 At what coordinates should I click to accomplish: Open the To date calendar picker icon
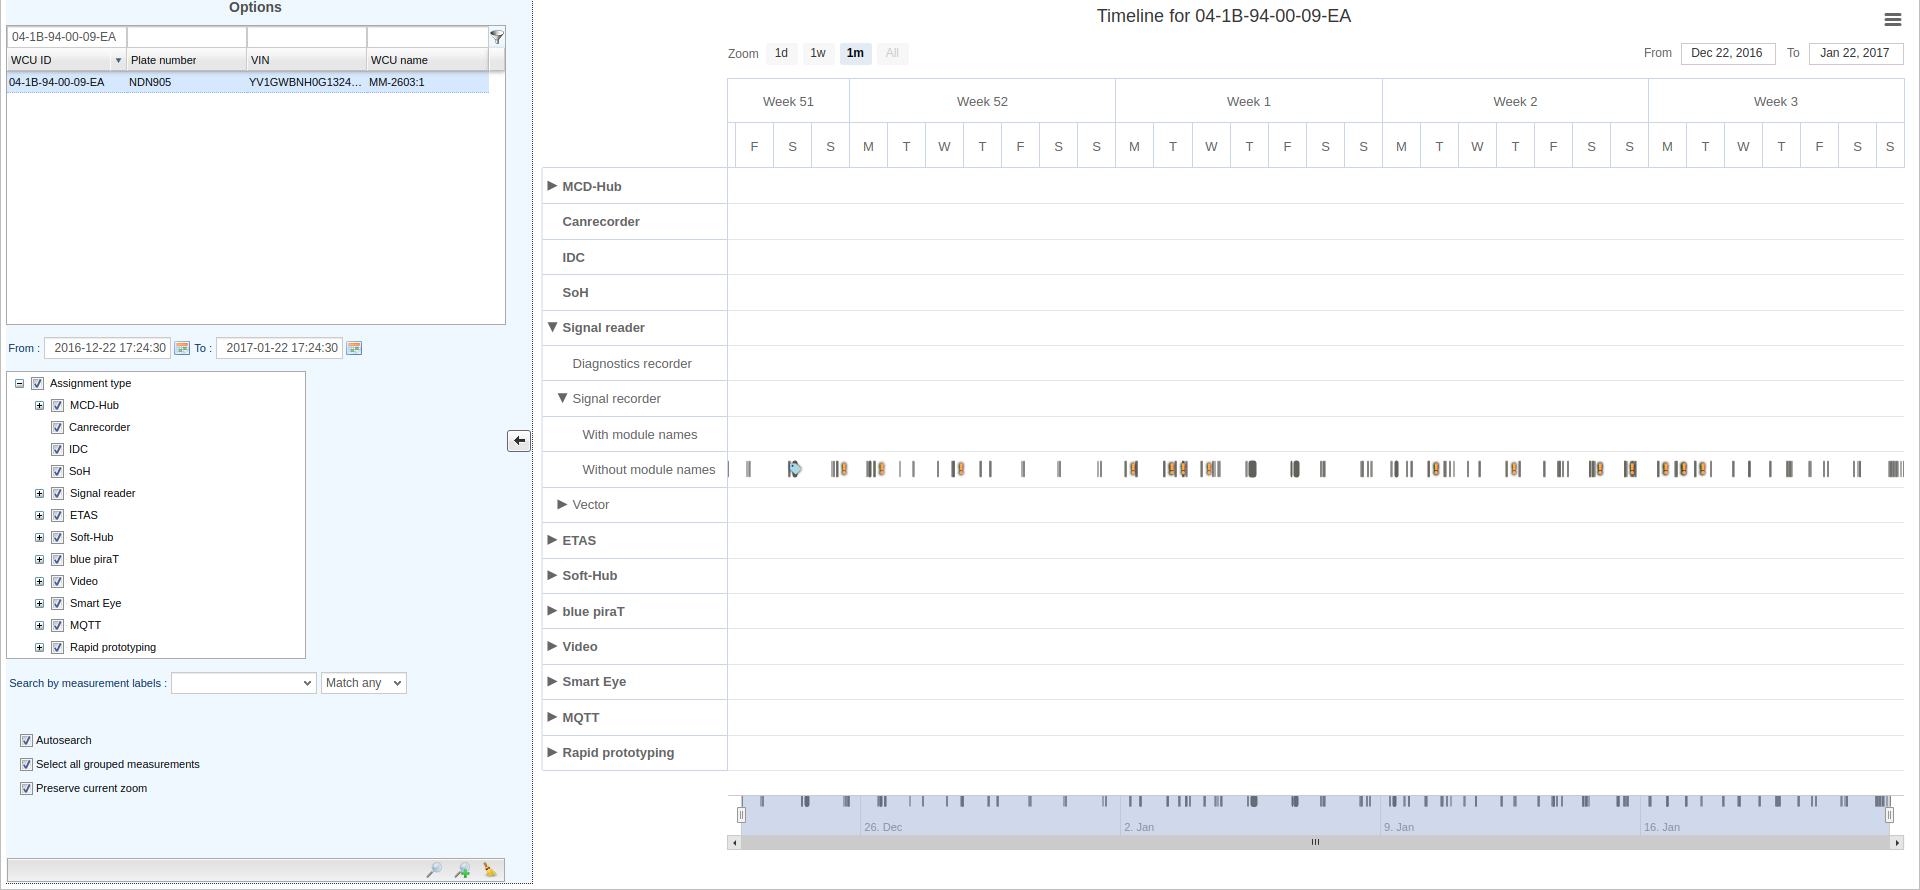click(354, 348)
